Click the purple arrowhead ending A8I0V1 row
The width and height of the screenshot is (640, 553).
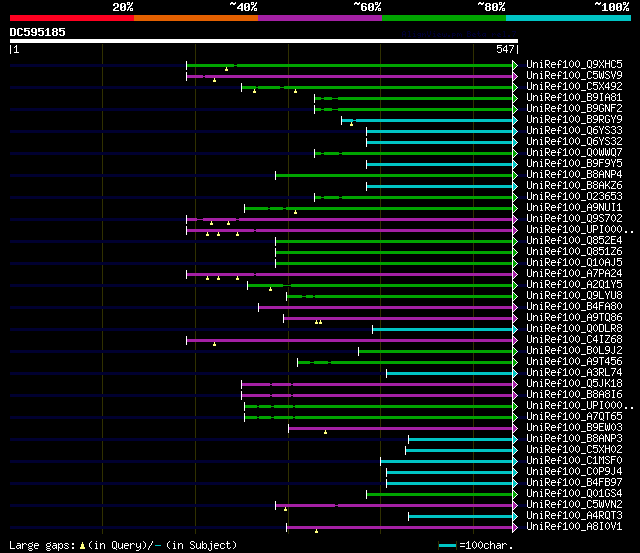pyautogui.click(x=515, y=528)
